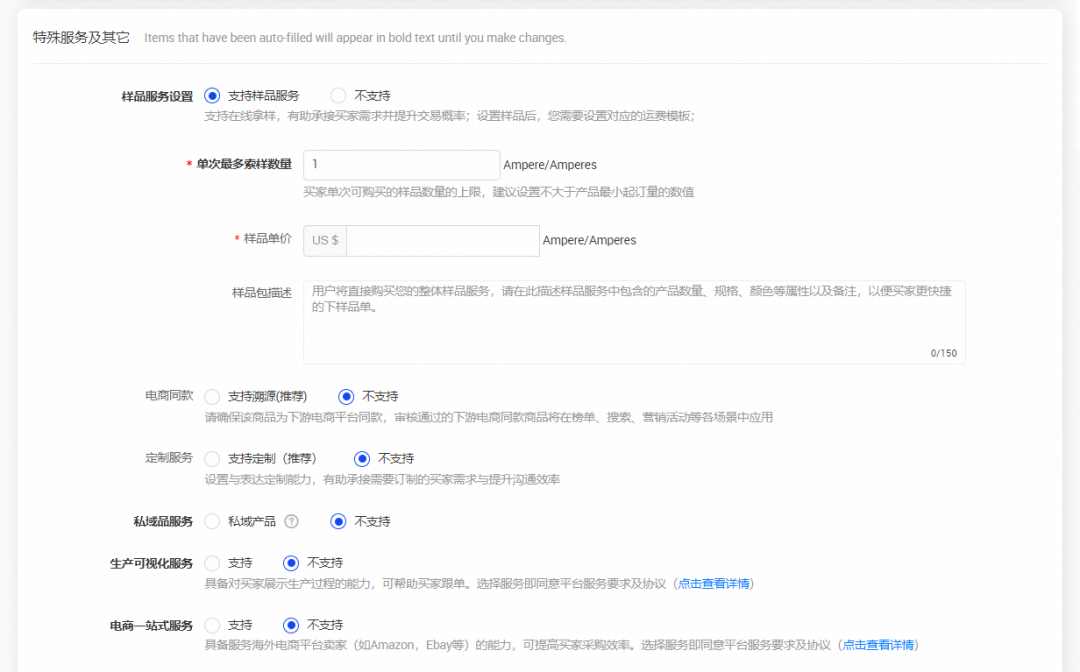
Task: Open 点击查看详情 link for 电商一站式服务
Action: [x=878, y=645]
